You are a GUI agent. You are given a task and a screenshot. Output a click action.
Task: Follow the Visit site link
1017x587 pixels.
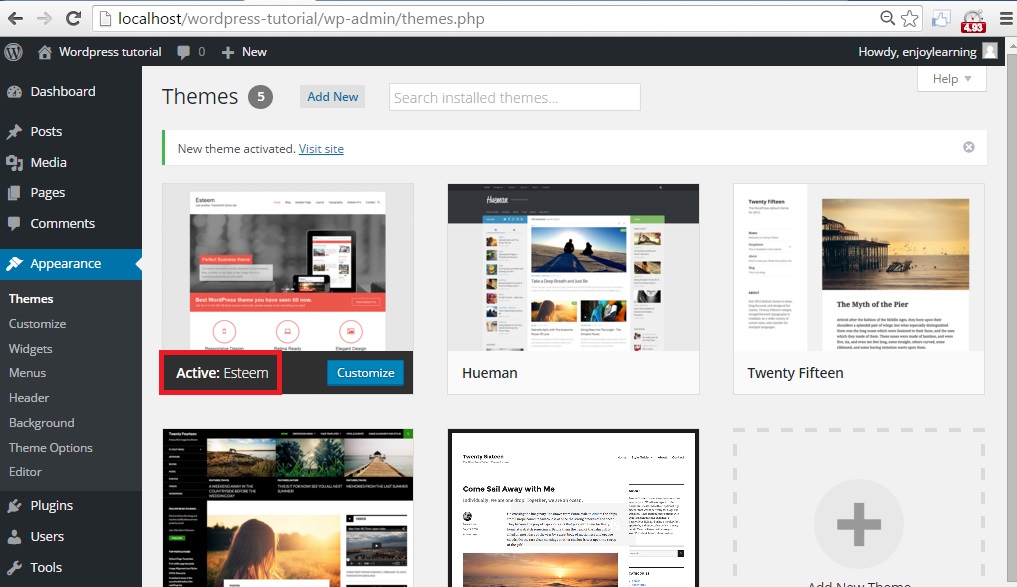321,149
